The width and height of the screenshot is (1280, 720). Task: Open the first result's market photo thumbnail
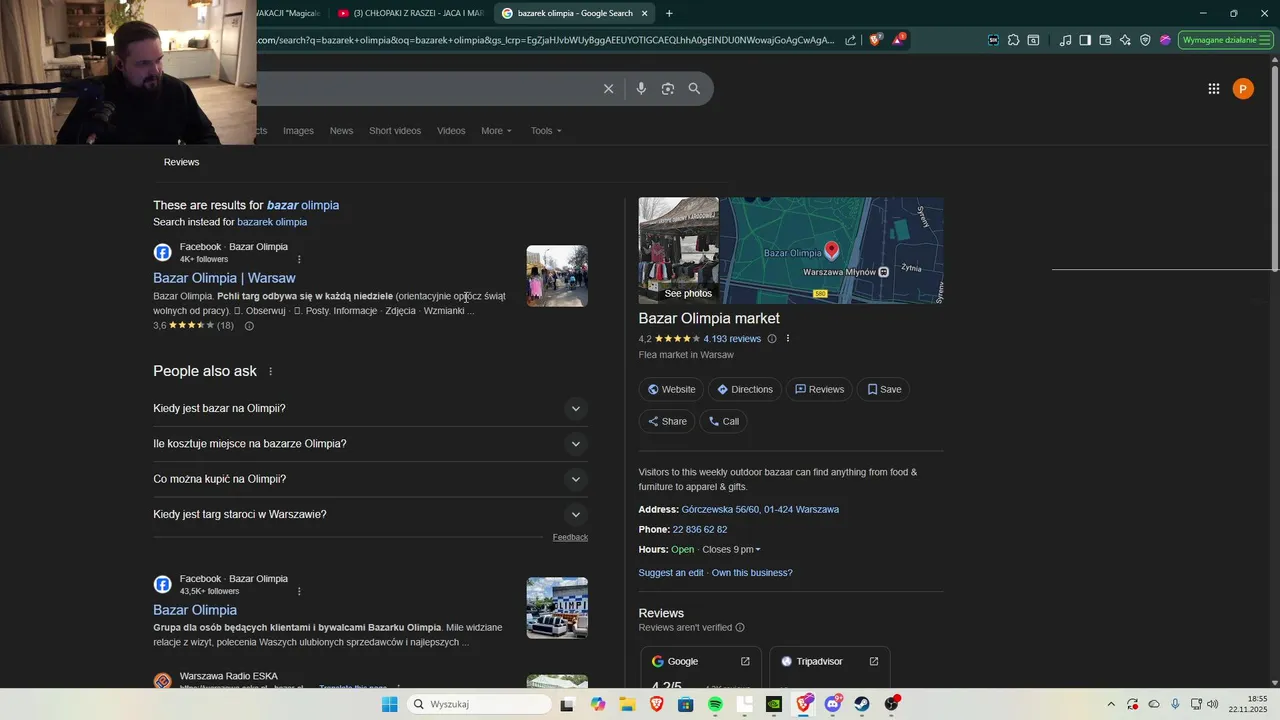click(557, 276)
